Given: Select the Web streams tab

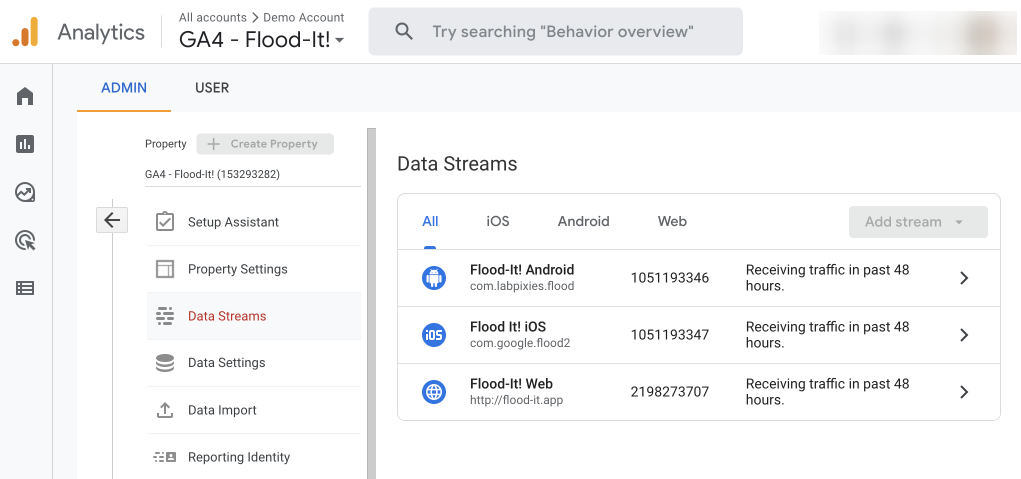Looking at the screenshot, I should 672,221.
